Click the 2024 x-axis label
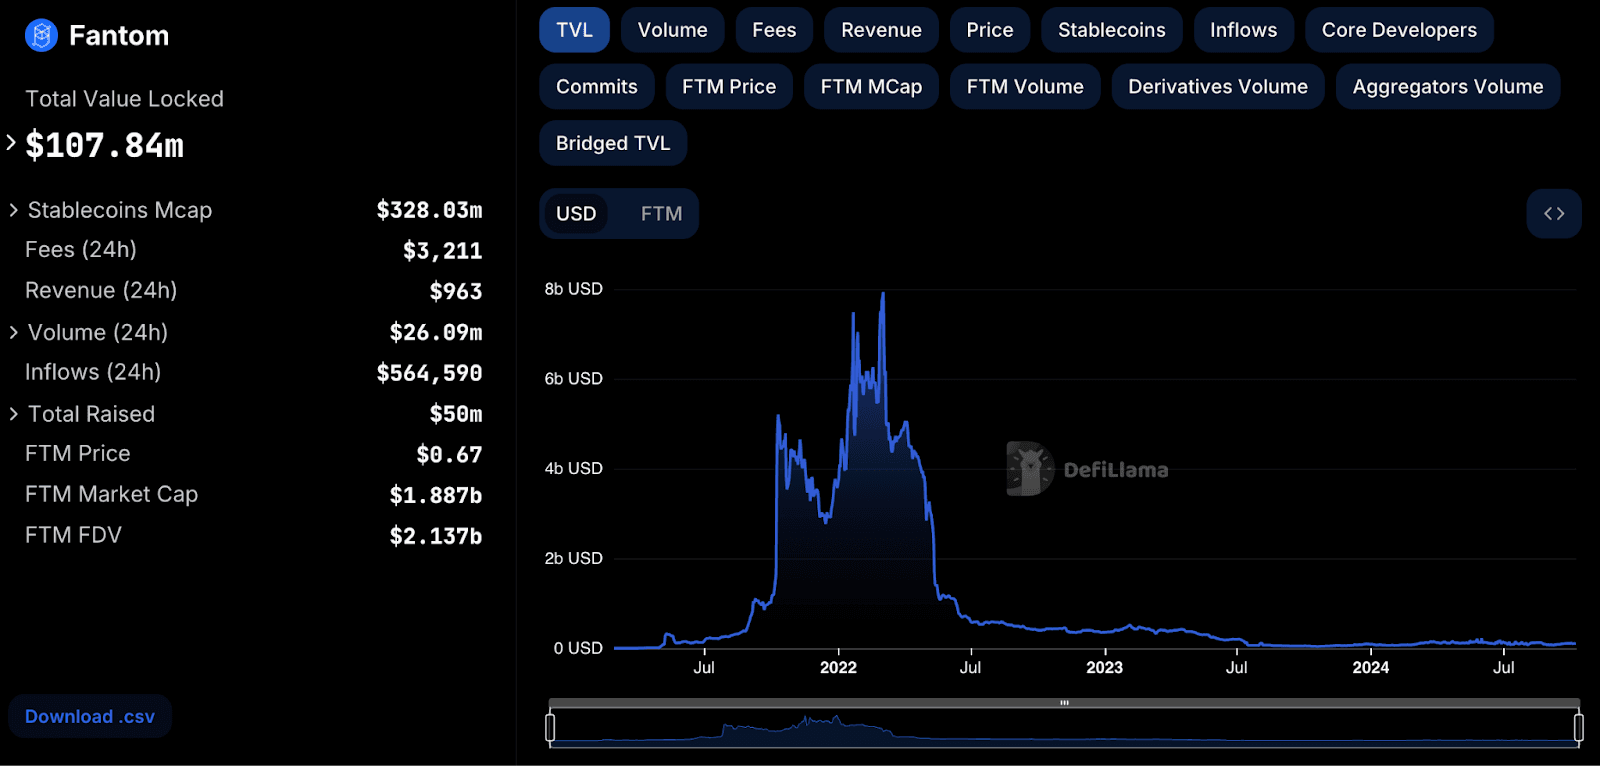 tap(1371, 668)
